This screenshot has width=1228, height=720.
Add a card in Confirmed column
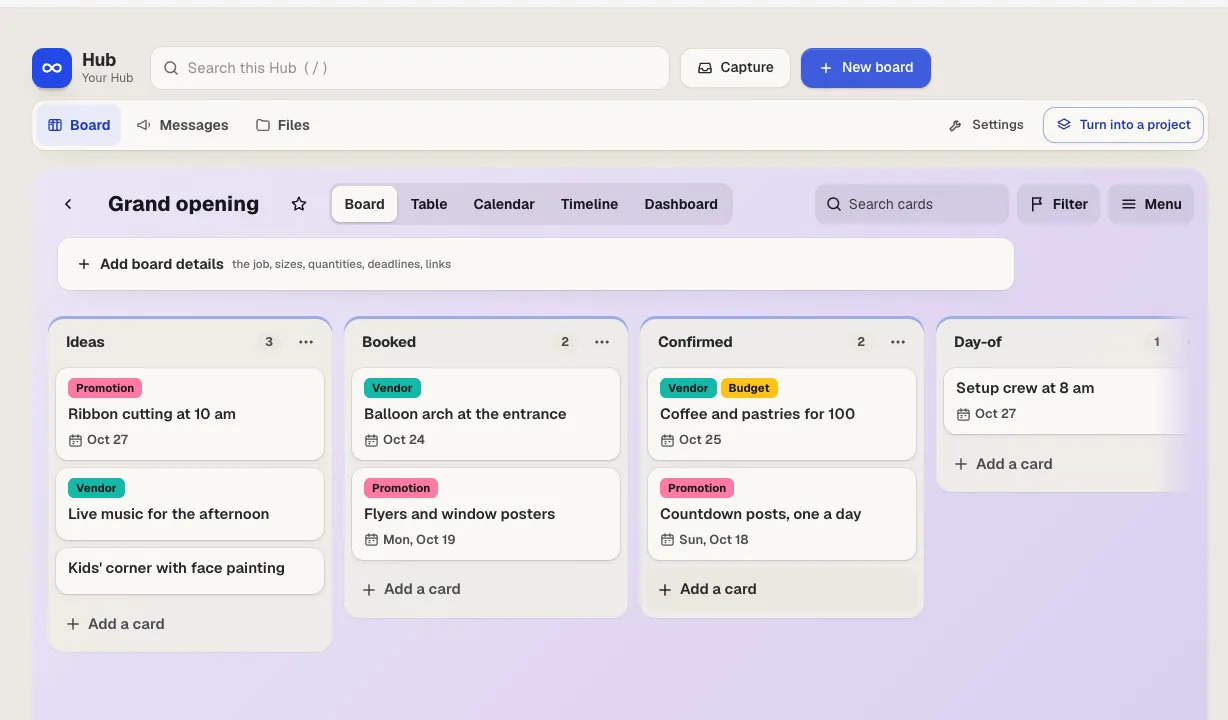(x=782, y=589)
